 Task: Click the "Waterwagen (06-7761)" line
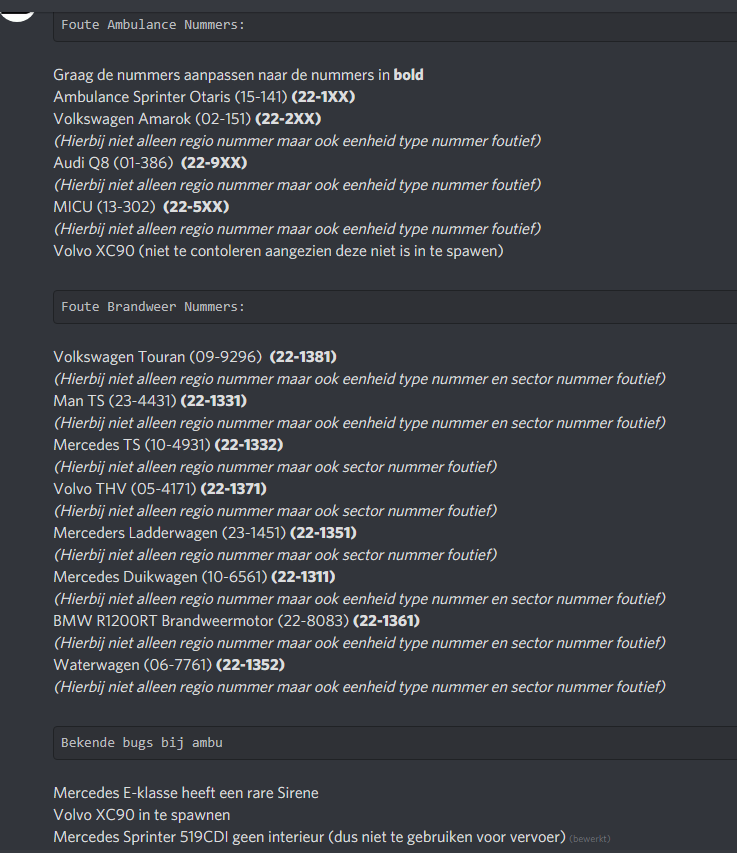coord(132,665)
